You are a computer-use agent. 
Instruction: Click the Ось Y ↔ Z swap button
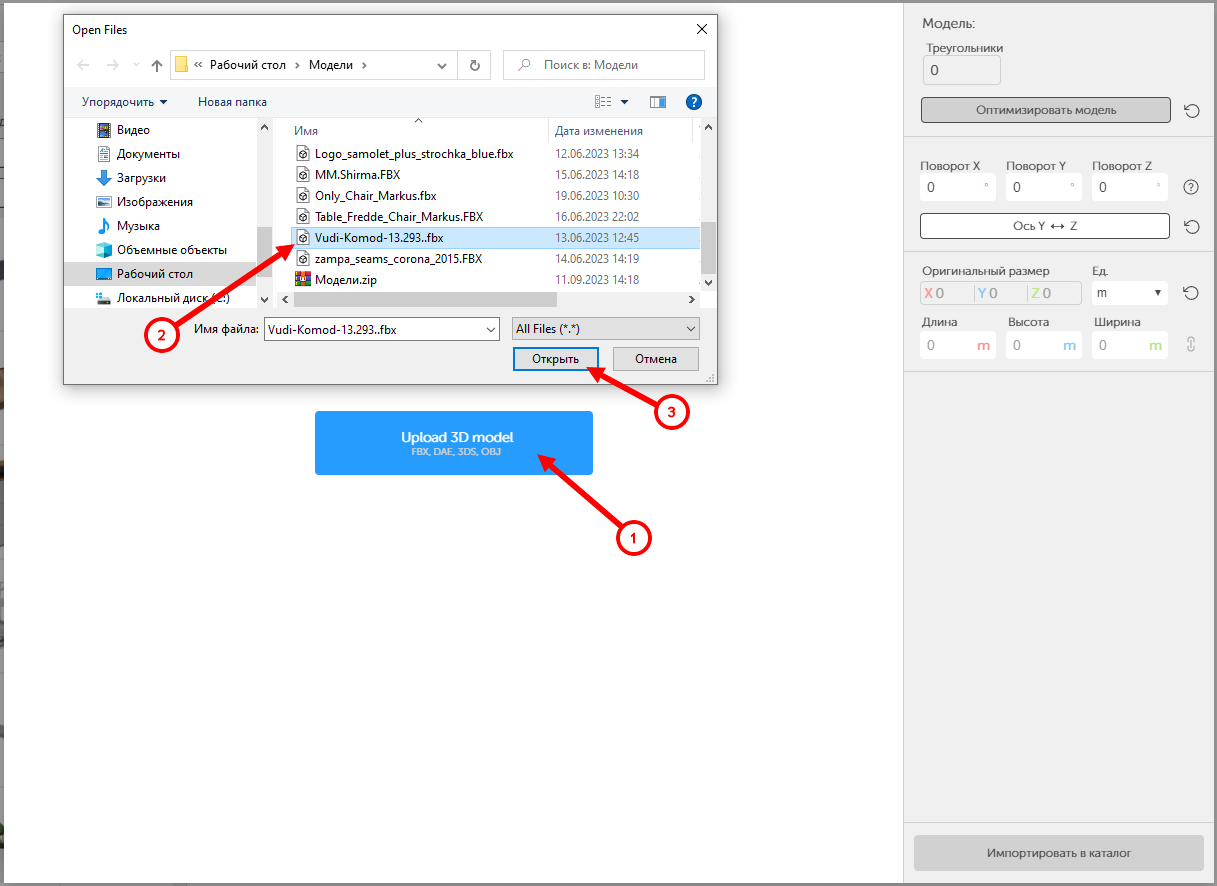(1045, 226)
